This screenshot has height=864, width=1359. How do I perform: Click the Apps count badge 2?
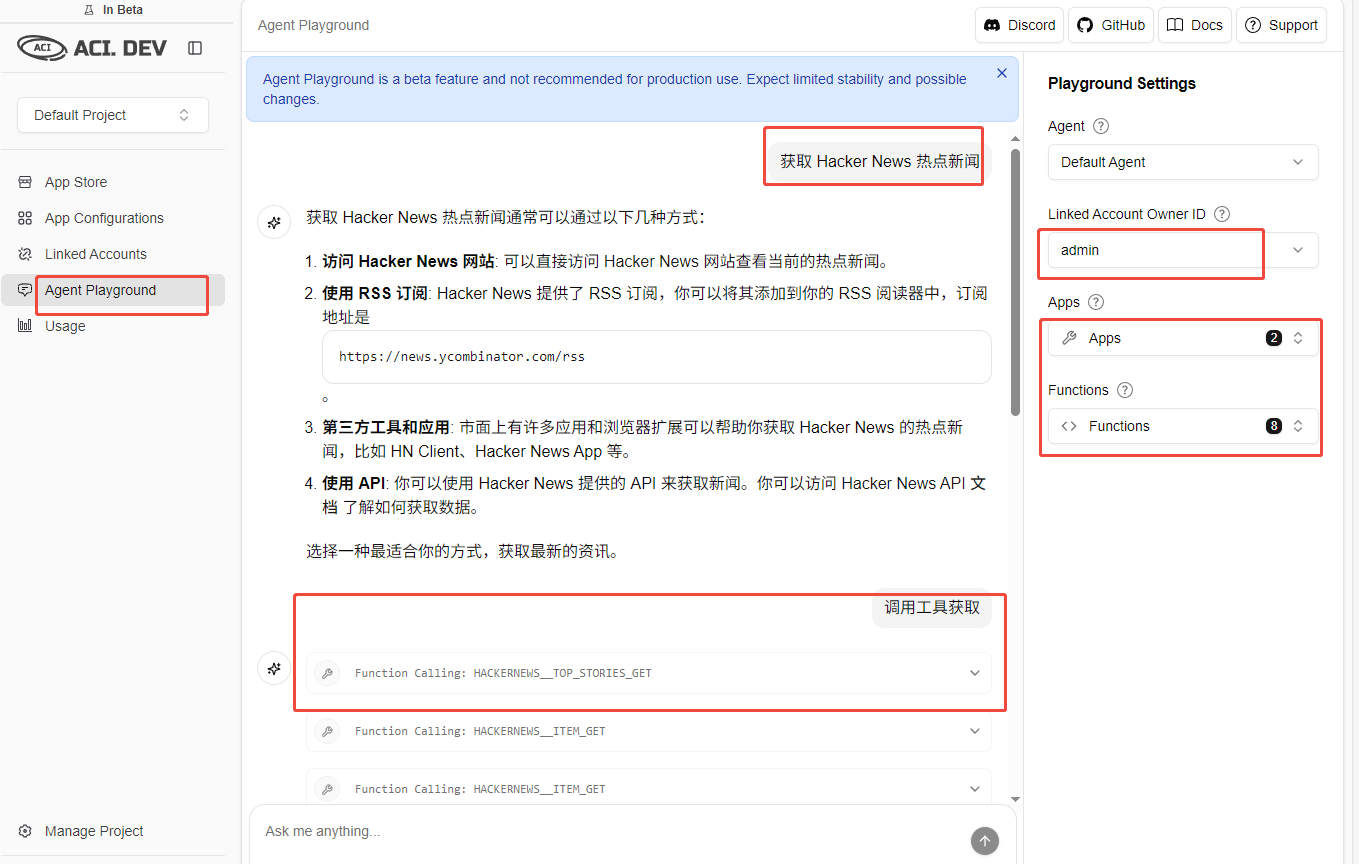click(x=1273, y=338)
